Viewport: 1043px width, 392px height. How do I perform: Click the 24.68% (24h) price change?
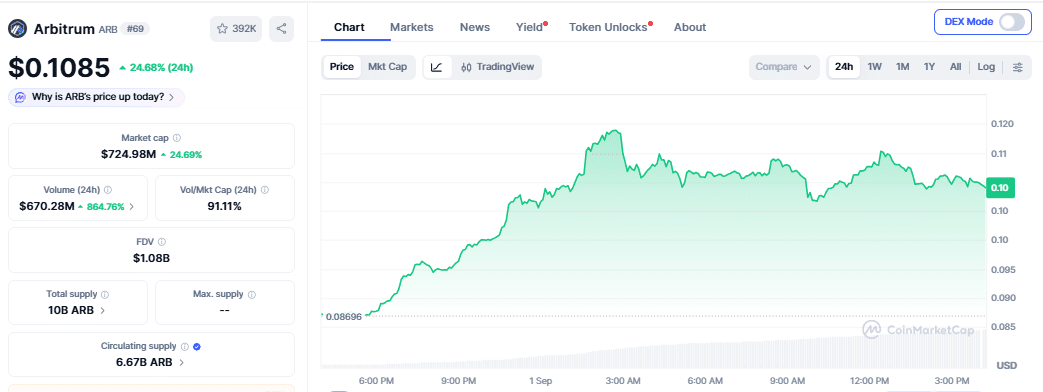[156, 67]
